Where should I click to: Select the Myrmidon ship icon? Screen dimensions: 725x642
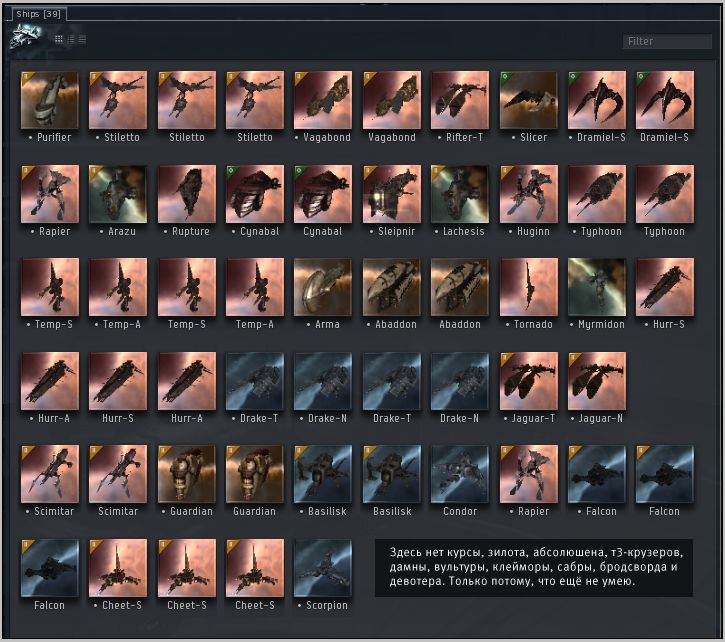(596, 287)
